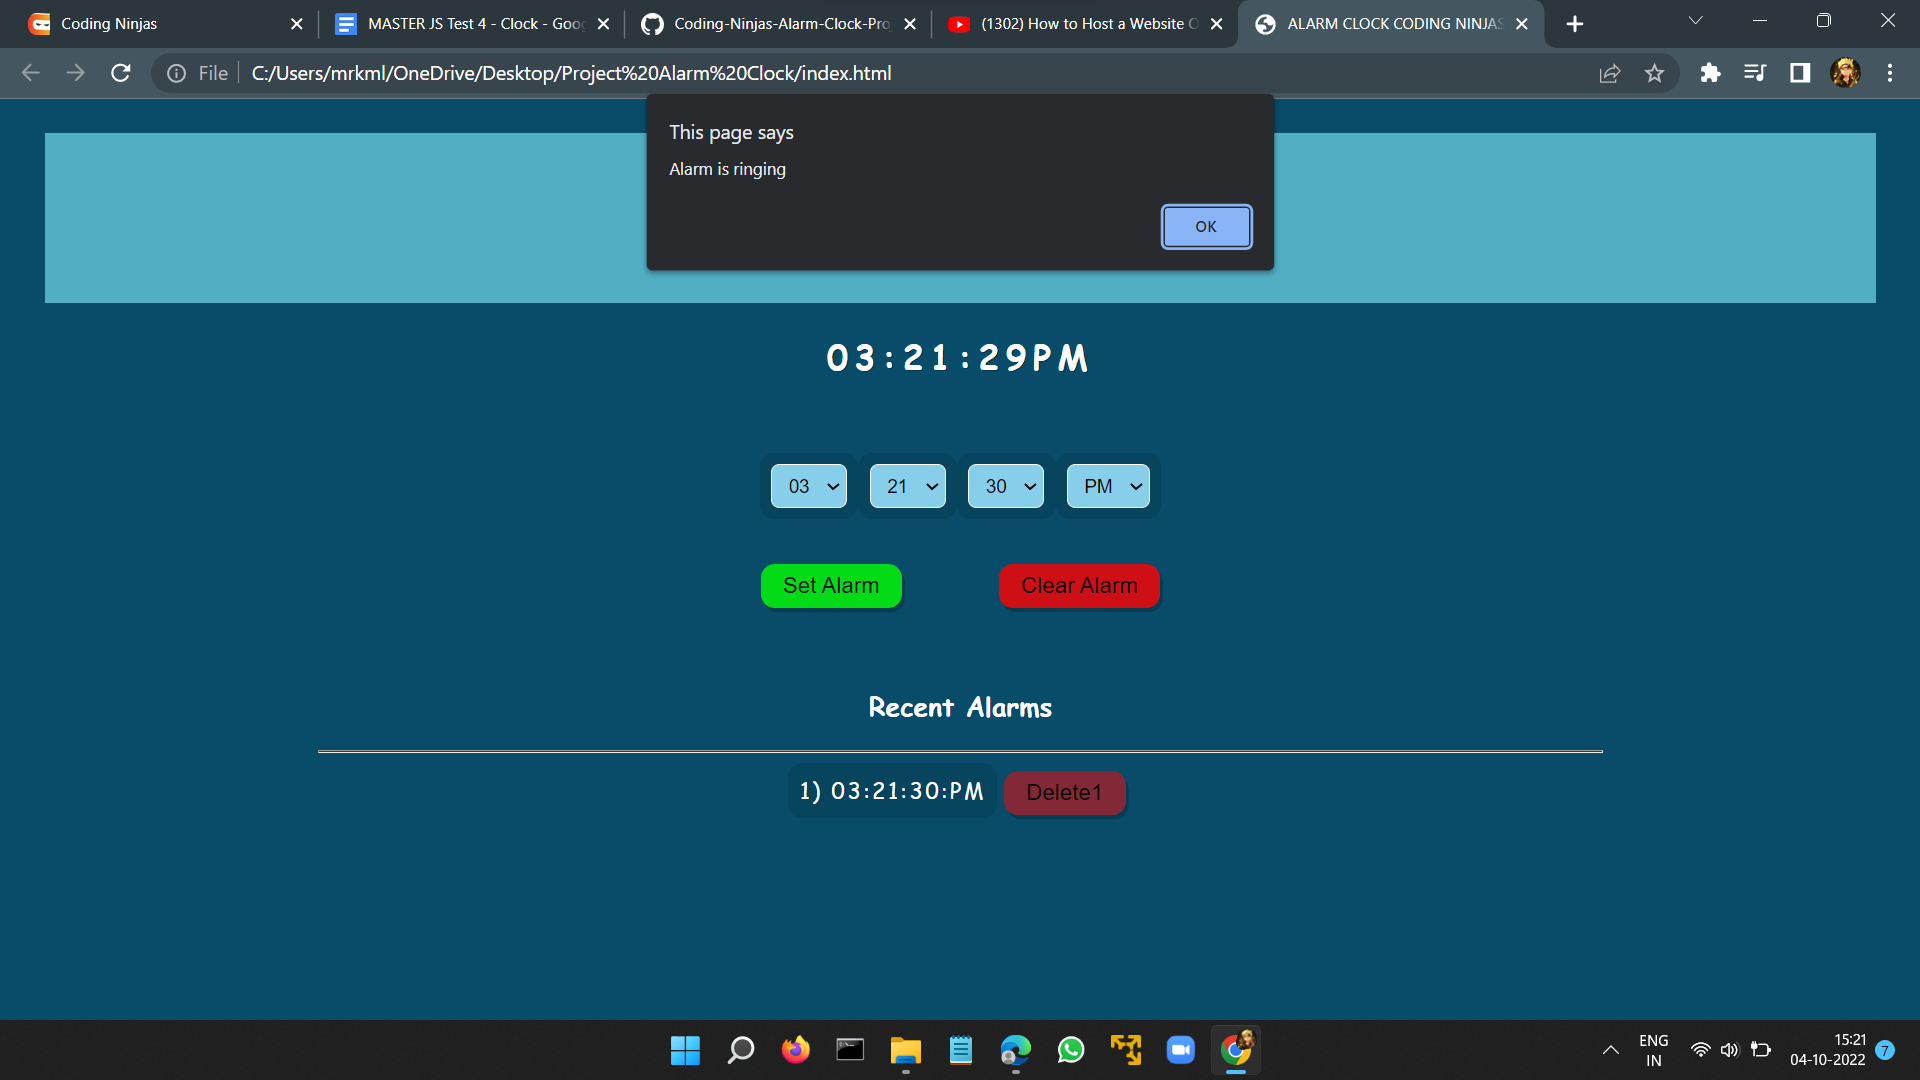Expand the seconds dropdown showing 30
Screen dimensions: 1920x1080
point(1006,487)
